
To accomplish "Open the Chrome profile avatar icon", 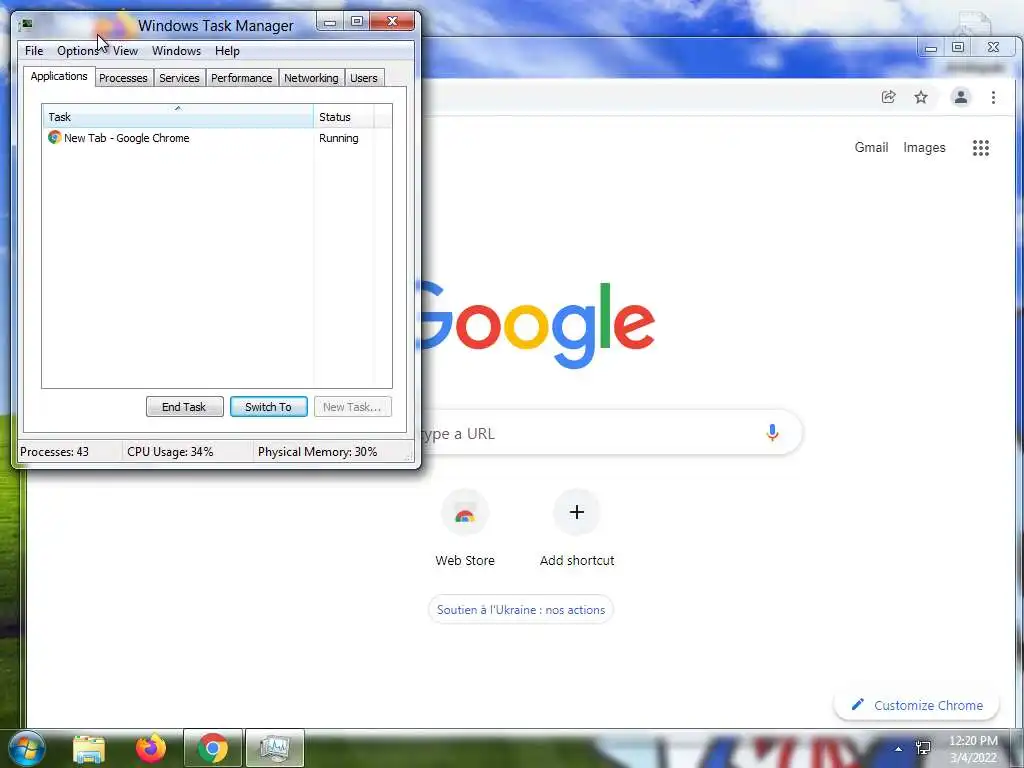I will pyautogui.click(x=961, y=97).
